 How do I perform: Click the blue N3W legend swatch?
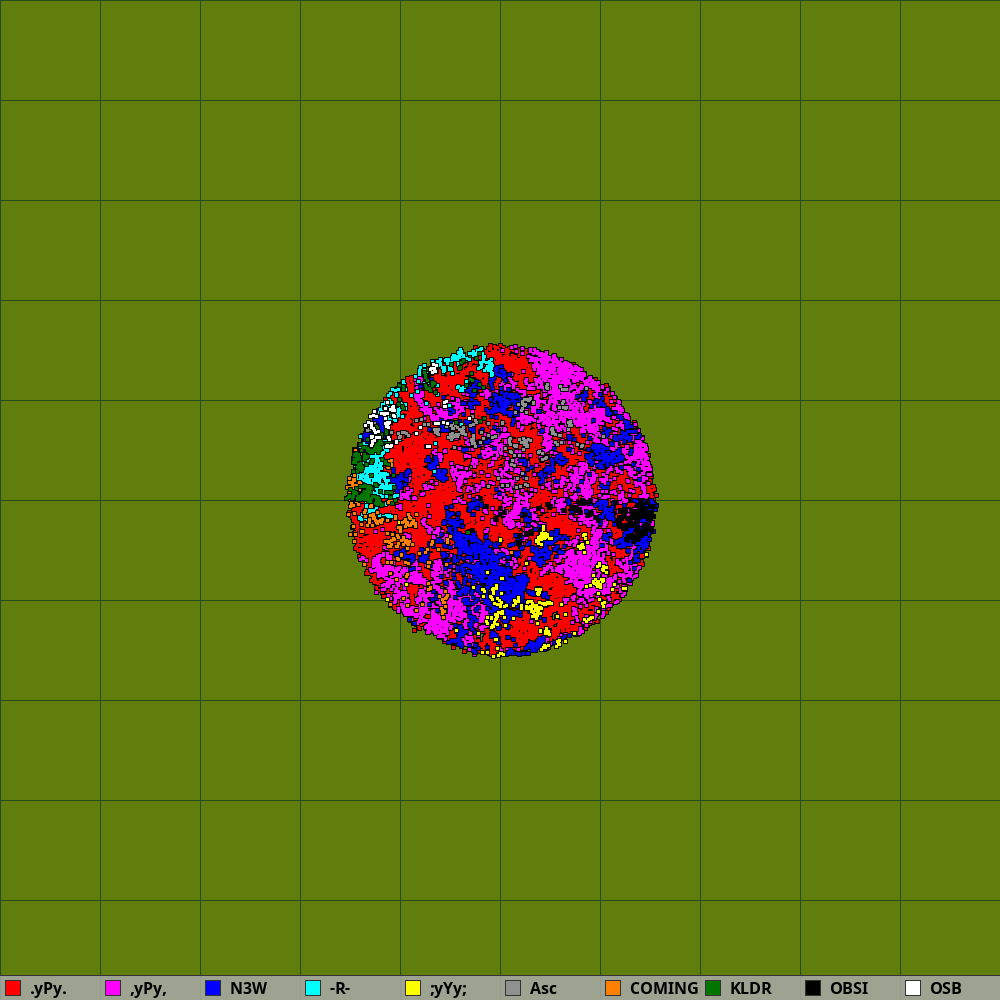click(213, 988)
